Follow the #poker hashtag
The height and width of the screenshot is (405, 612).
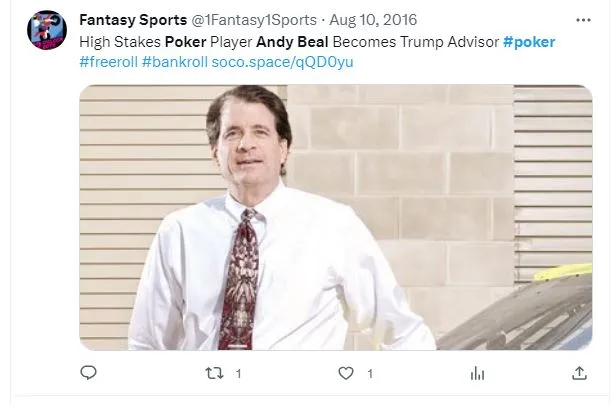(529, 42)
